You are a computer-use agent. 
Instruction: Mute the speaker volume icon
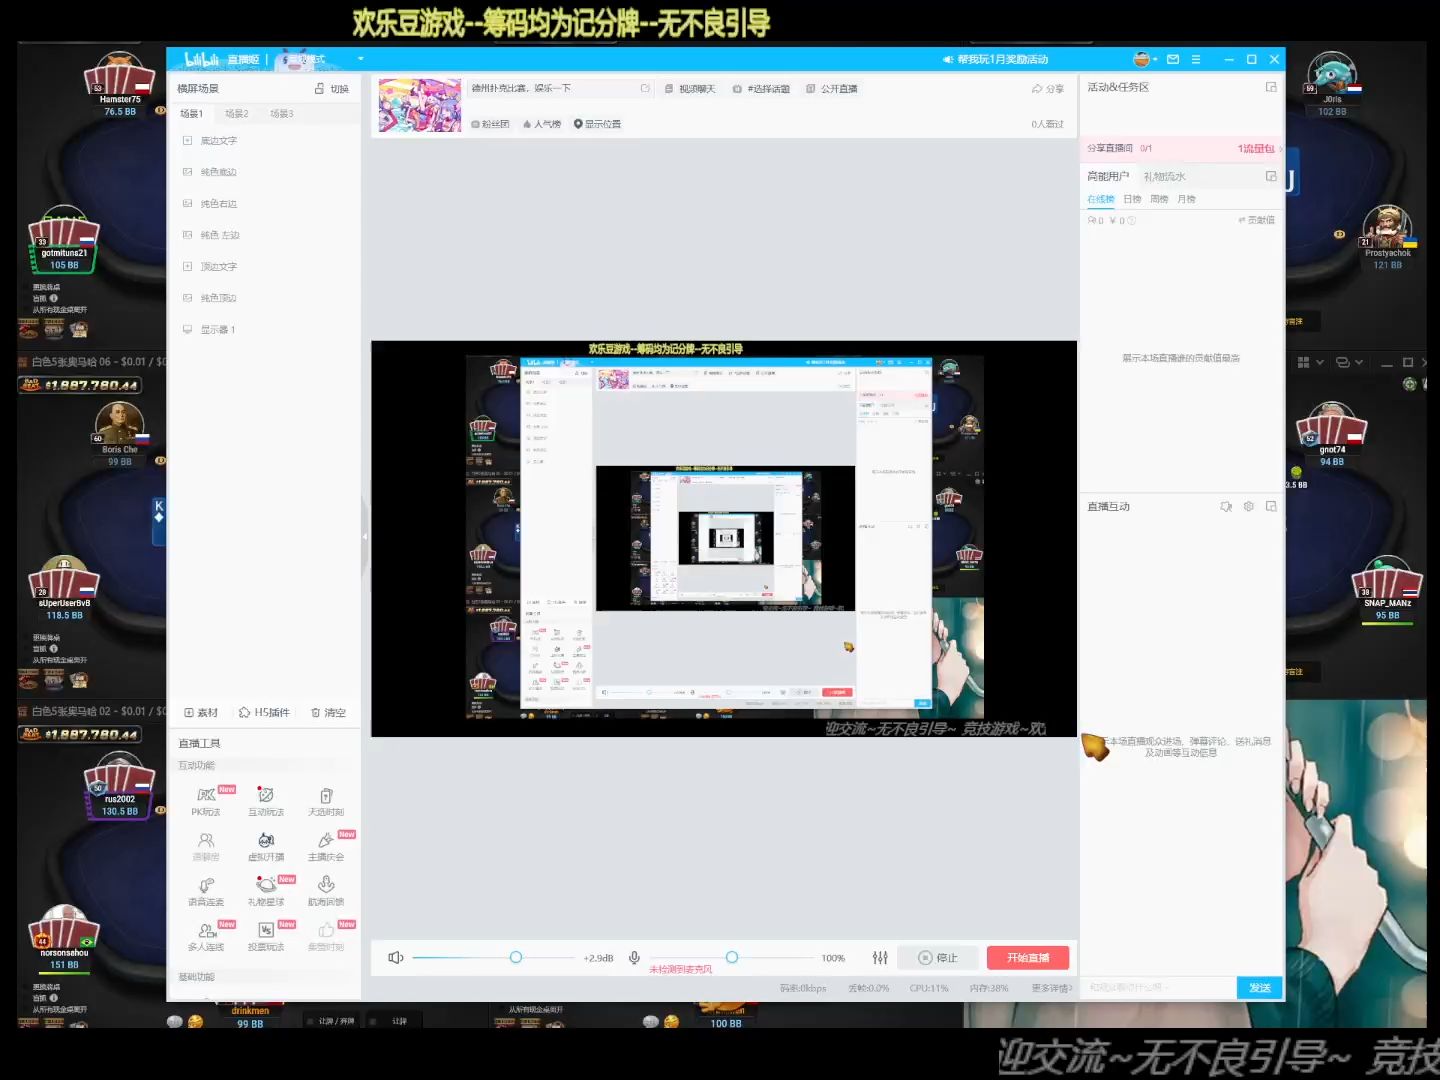click(395, 958)
